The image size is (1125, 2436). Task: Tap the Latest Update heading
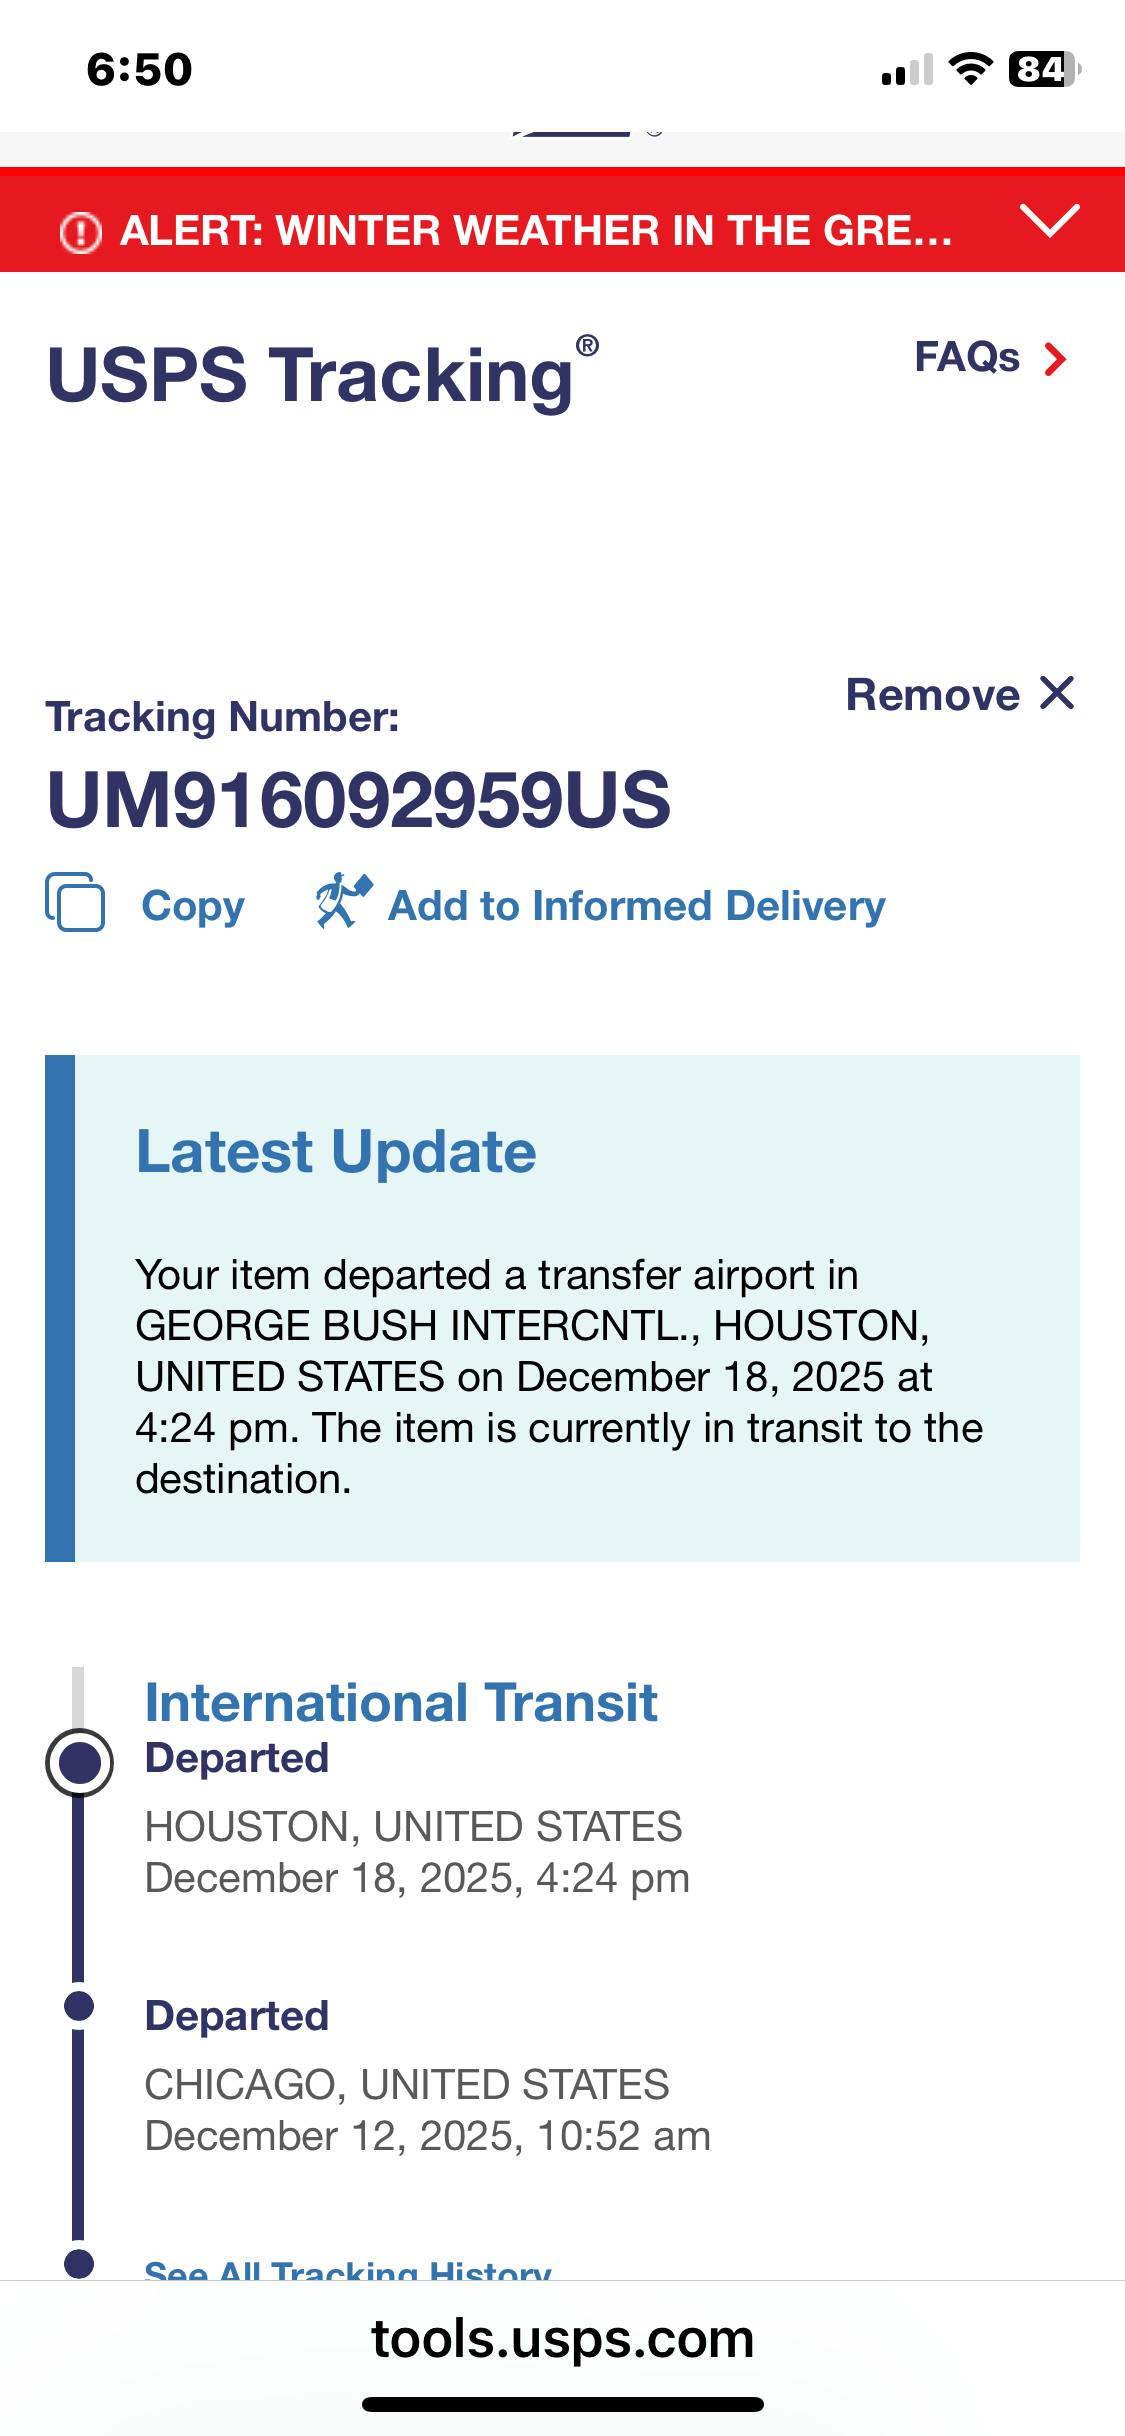pos(336,1151)
